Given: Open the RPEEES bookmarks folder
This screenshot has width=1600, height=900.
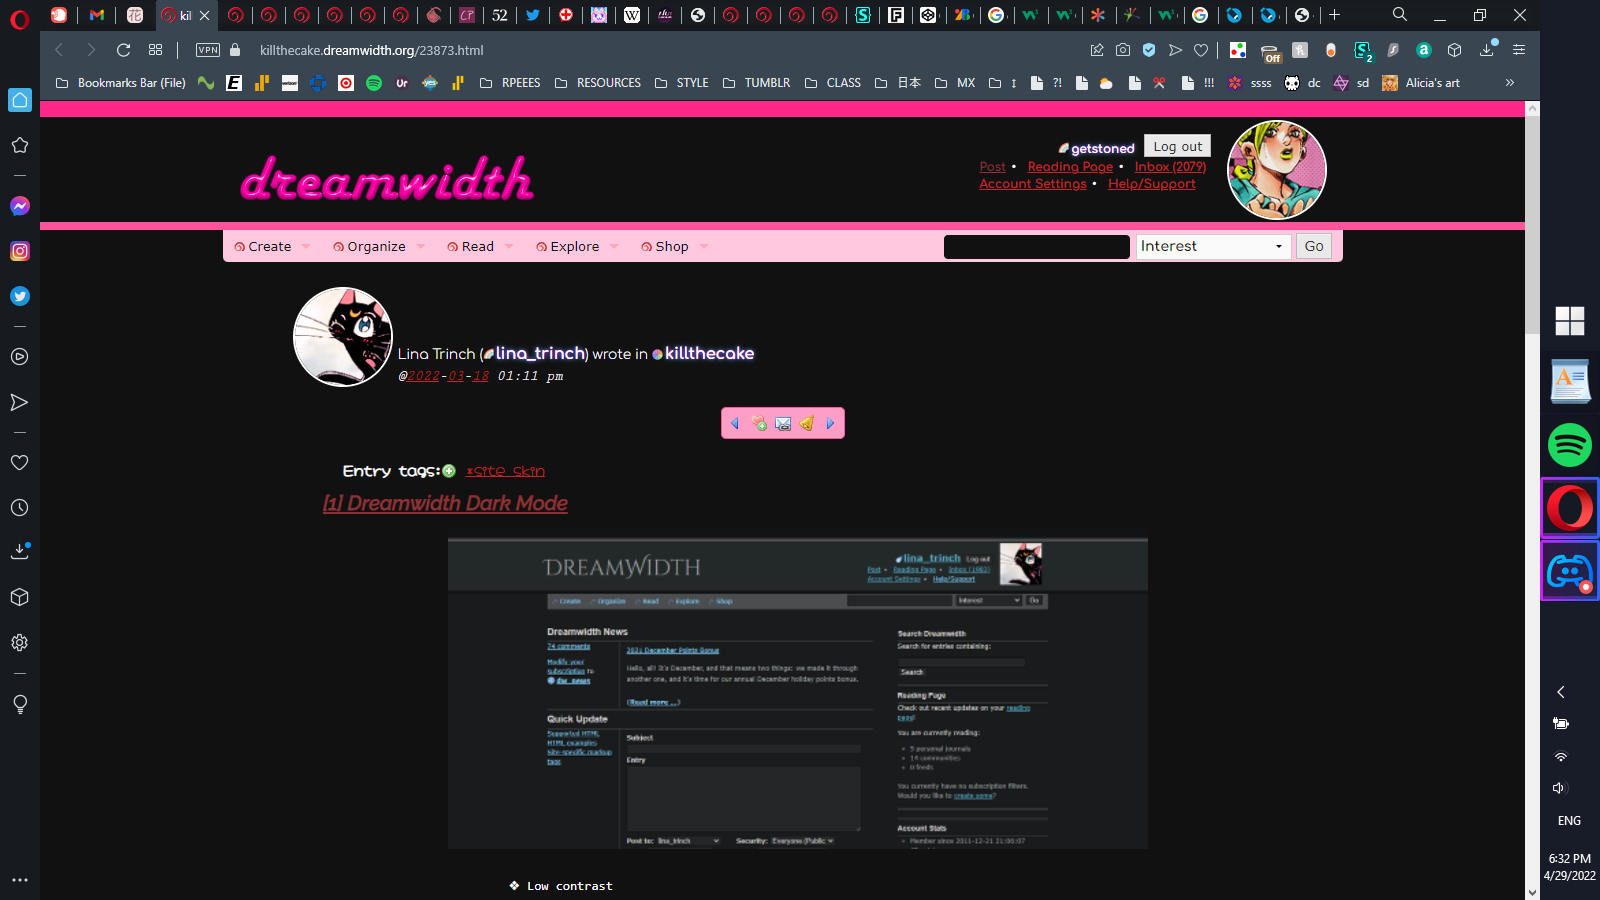Looking at the screenshot, I should pyautogui.click(x=509, y=83).
